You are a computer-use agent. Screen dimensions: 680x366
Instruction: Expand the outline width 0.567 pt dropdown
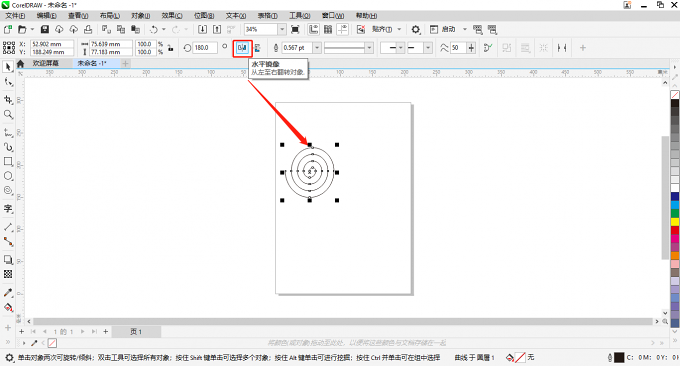coord(317,48)
